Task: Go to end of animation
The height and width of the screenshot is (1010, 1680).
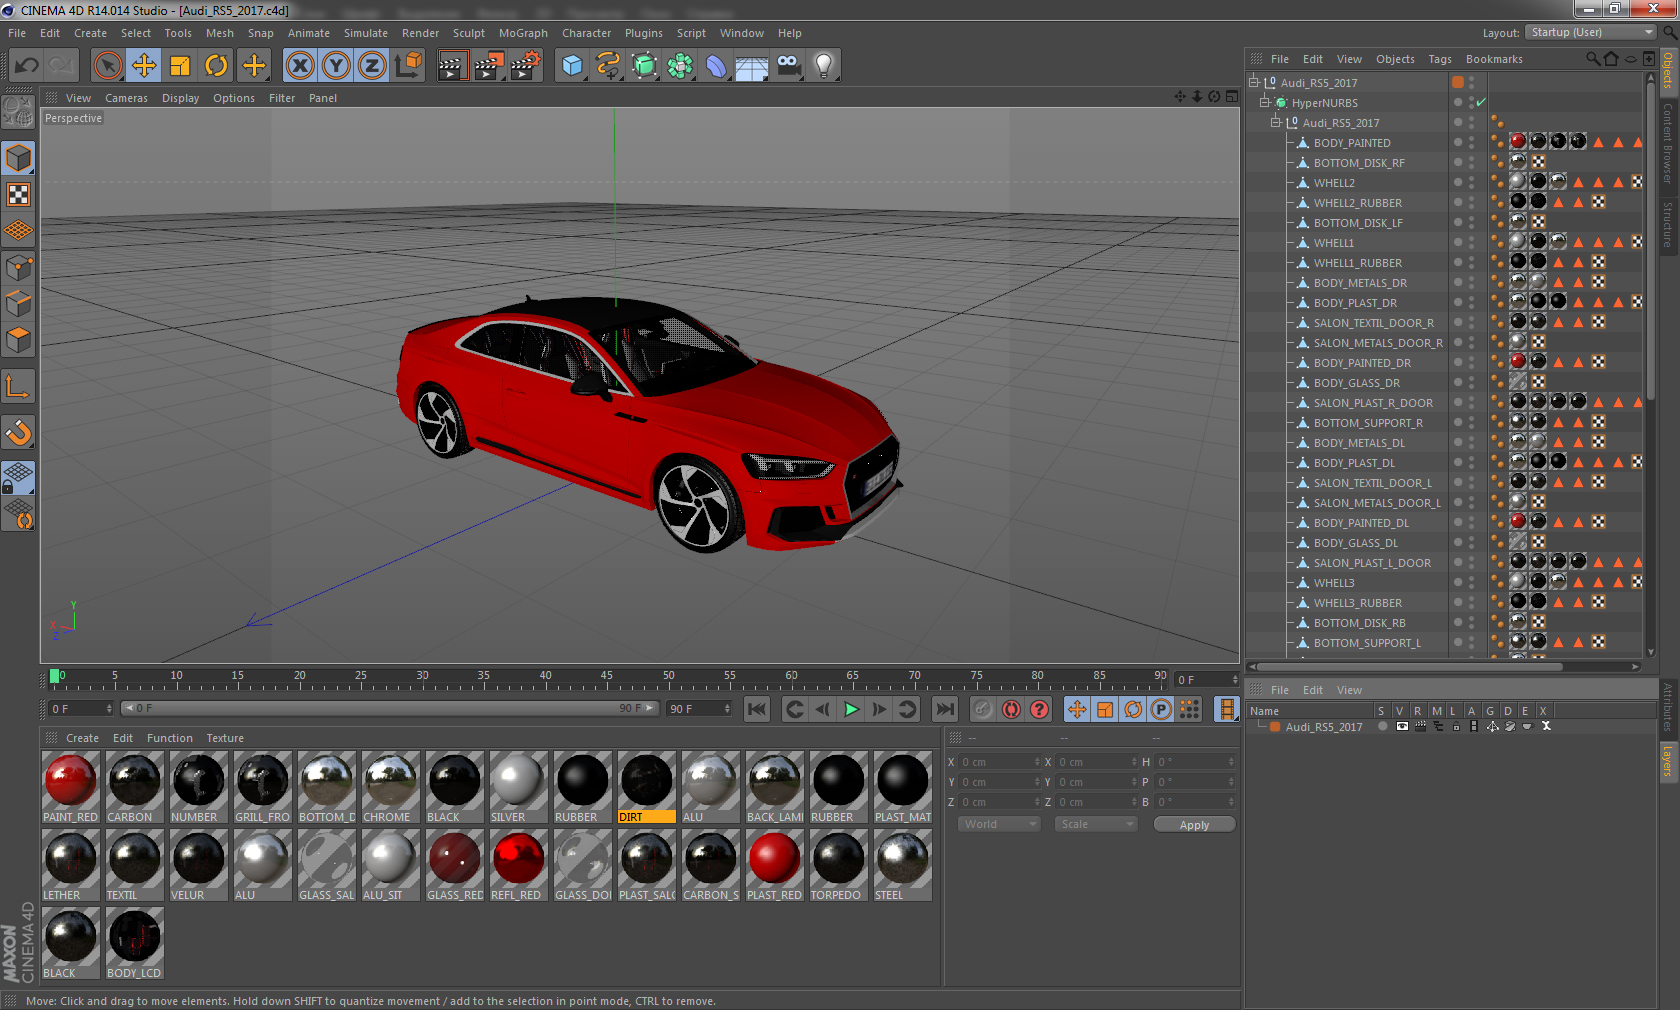Action: 944,709
